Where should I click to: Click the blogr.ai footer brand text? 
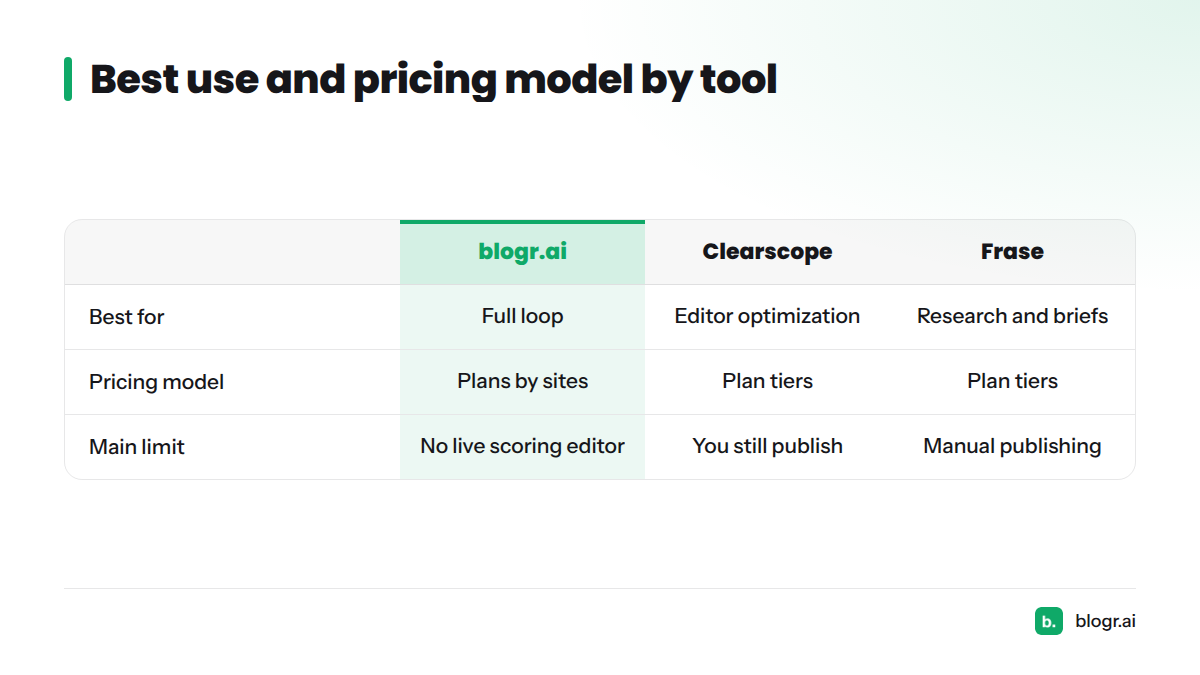pyautogui.click(x=1105, y=621)
